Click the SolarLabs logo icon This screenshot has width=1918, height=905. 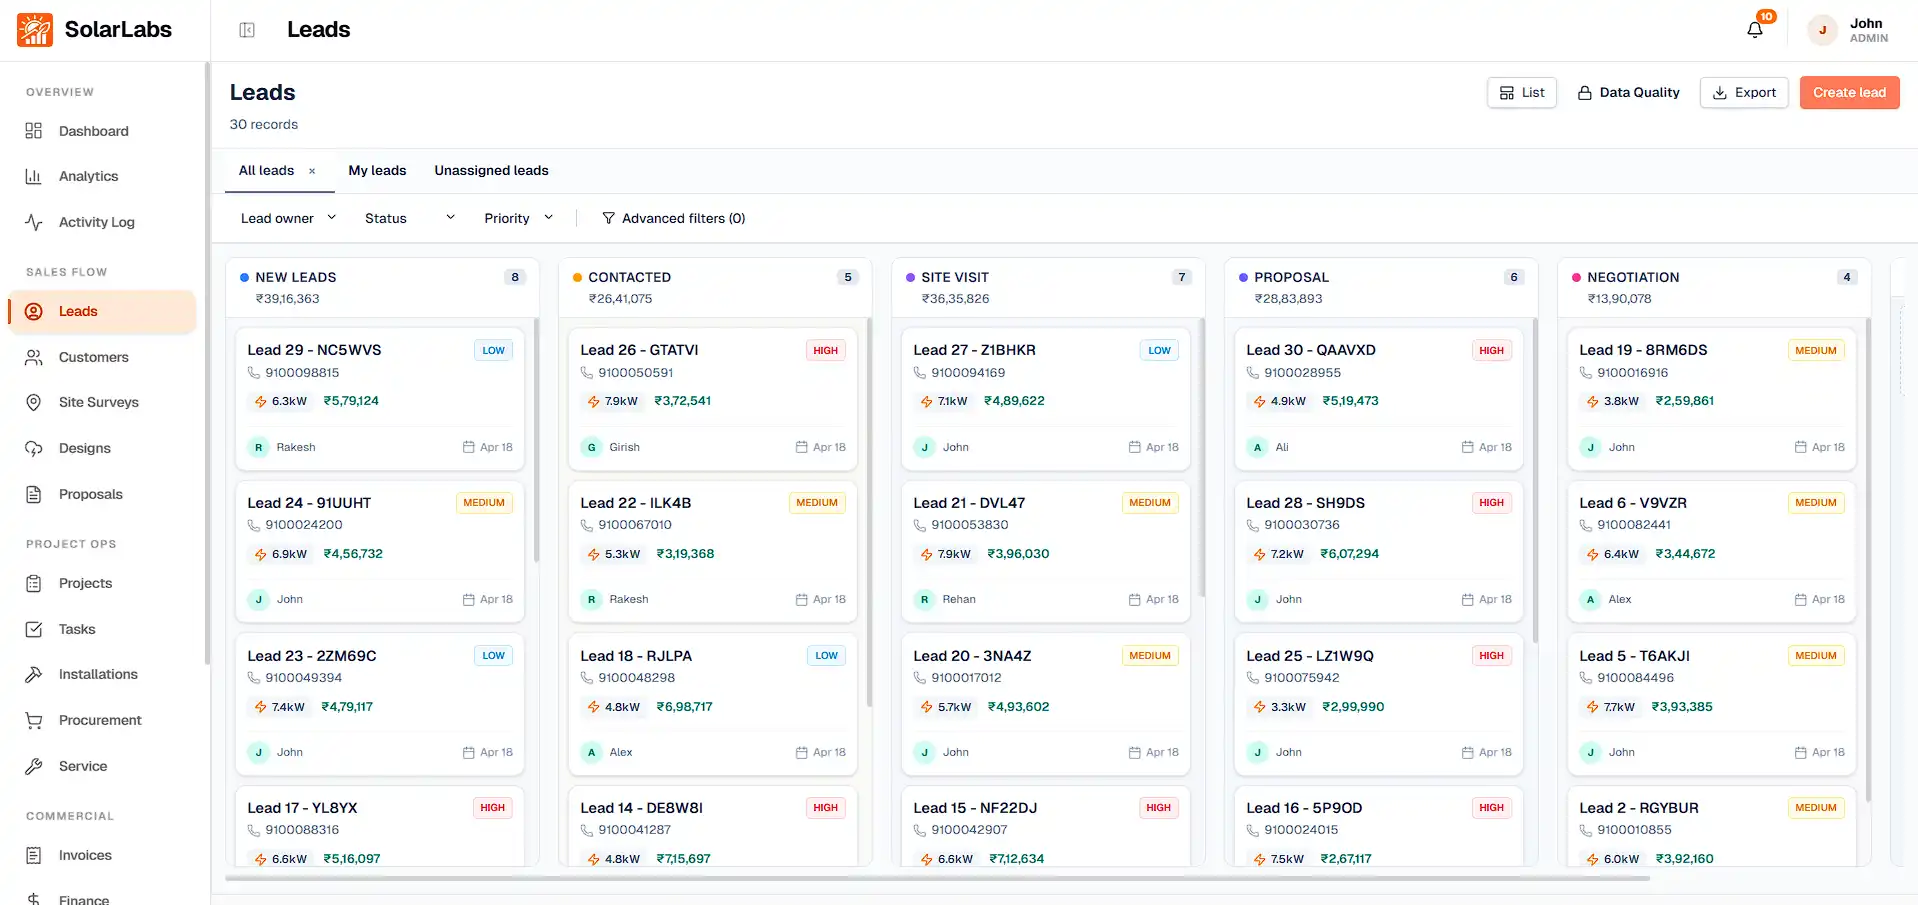pos(35,30)
